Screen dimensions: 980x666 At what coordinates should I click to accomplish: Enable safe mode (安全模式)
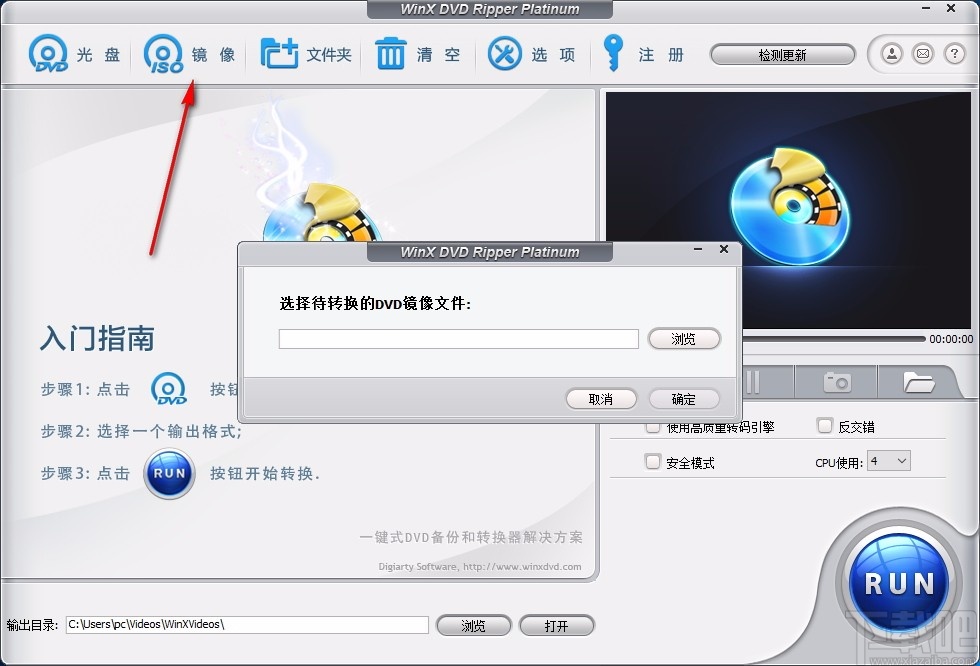[x=652, y=461]
